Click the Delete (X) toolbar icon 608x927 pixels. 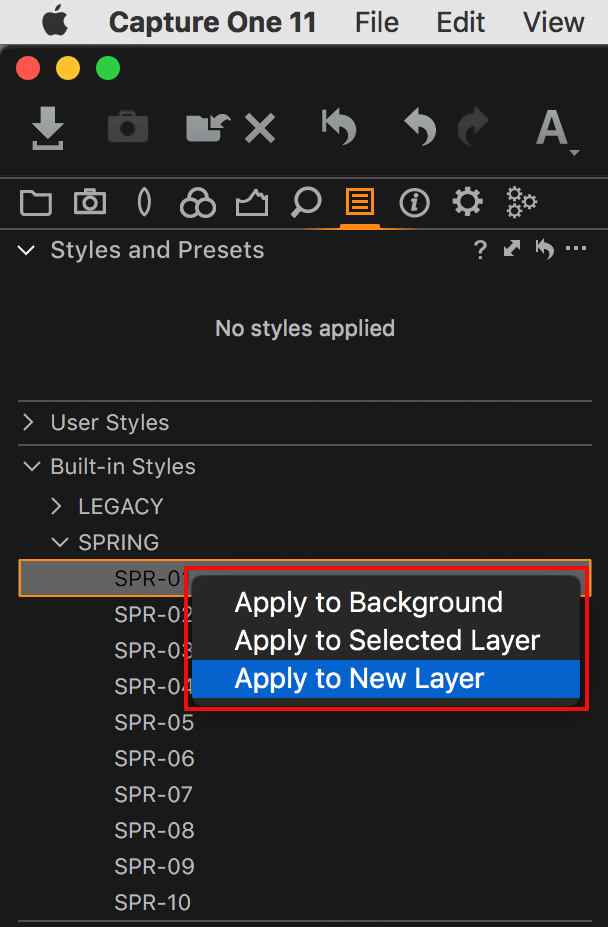point(260,128)
